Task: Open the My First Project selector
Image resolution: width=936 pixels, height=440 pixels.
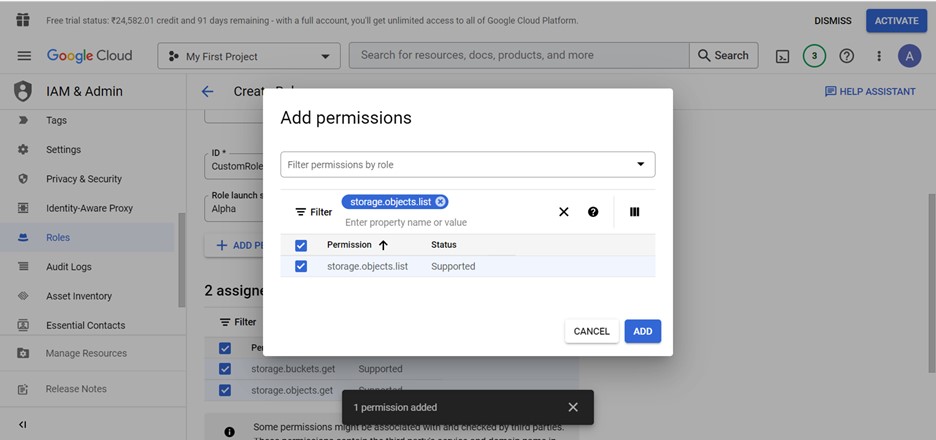Action: point(249,56)
